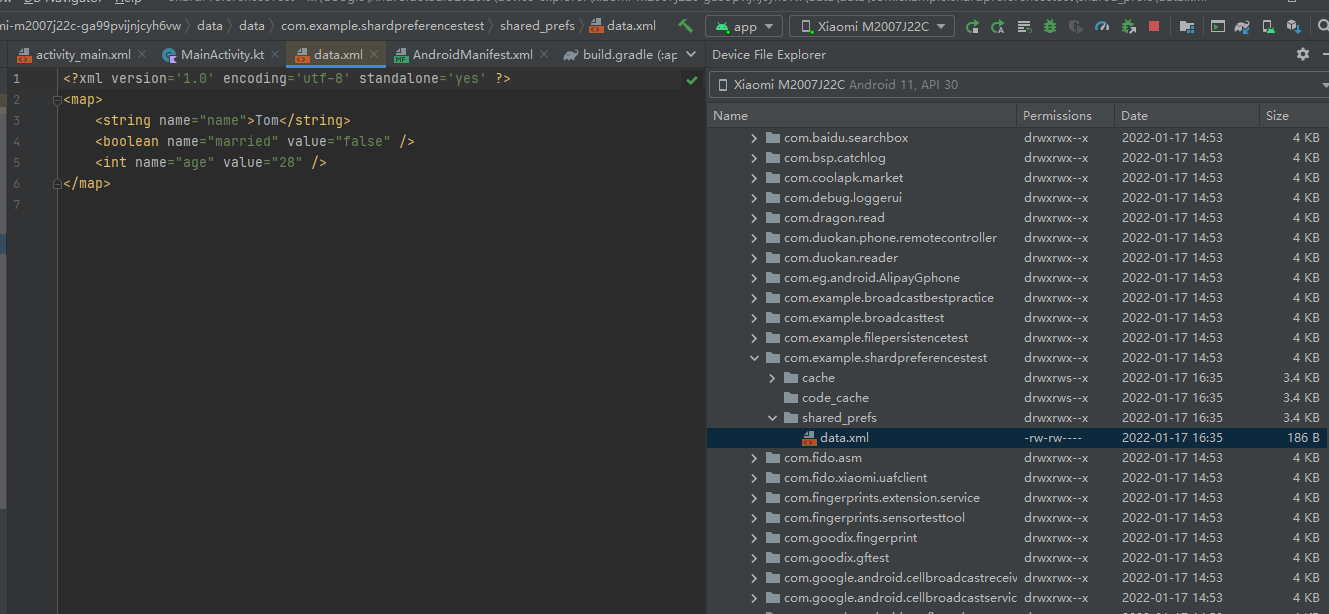Screen dimensions: 1329x614
Task: Sort by the Date column header
Action: 1187,116
